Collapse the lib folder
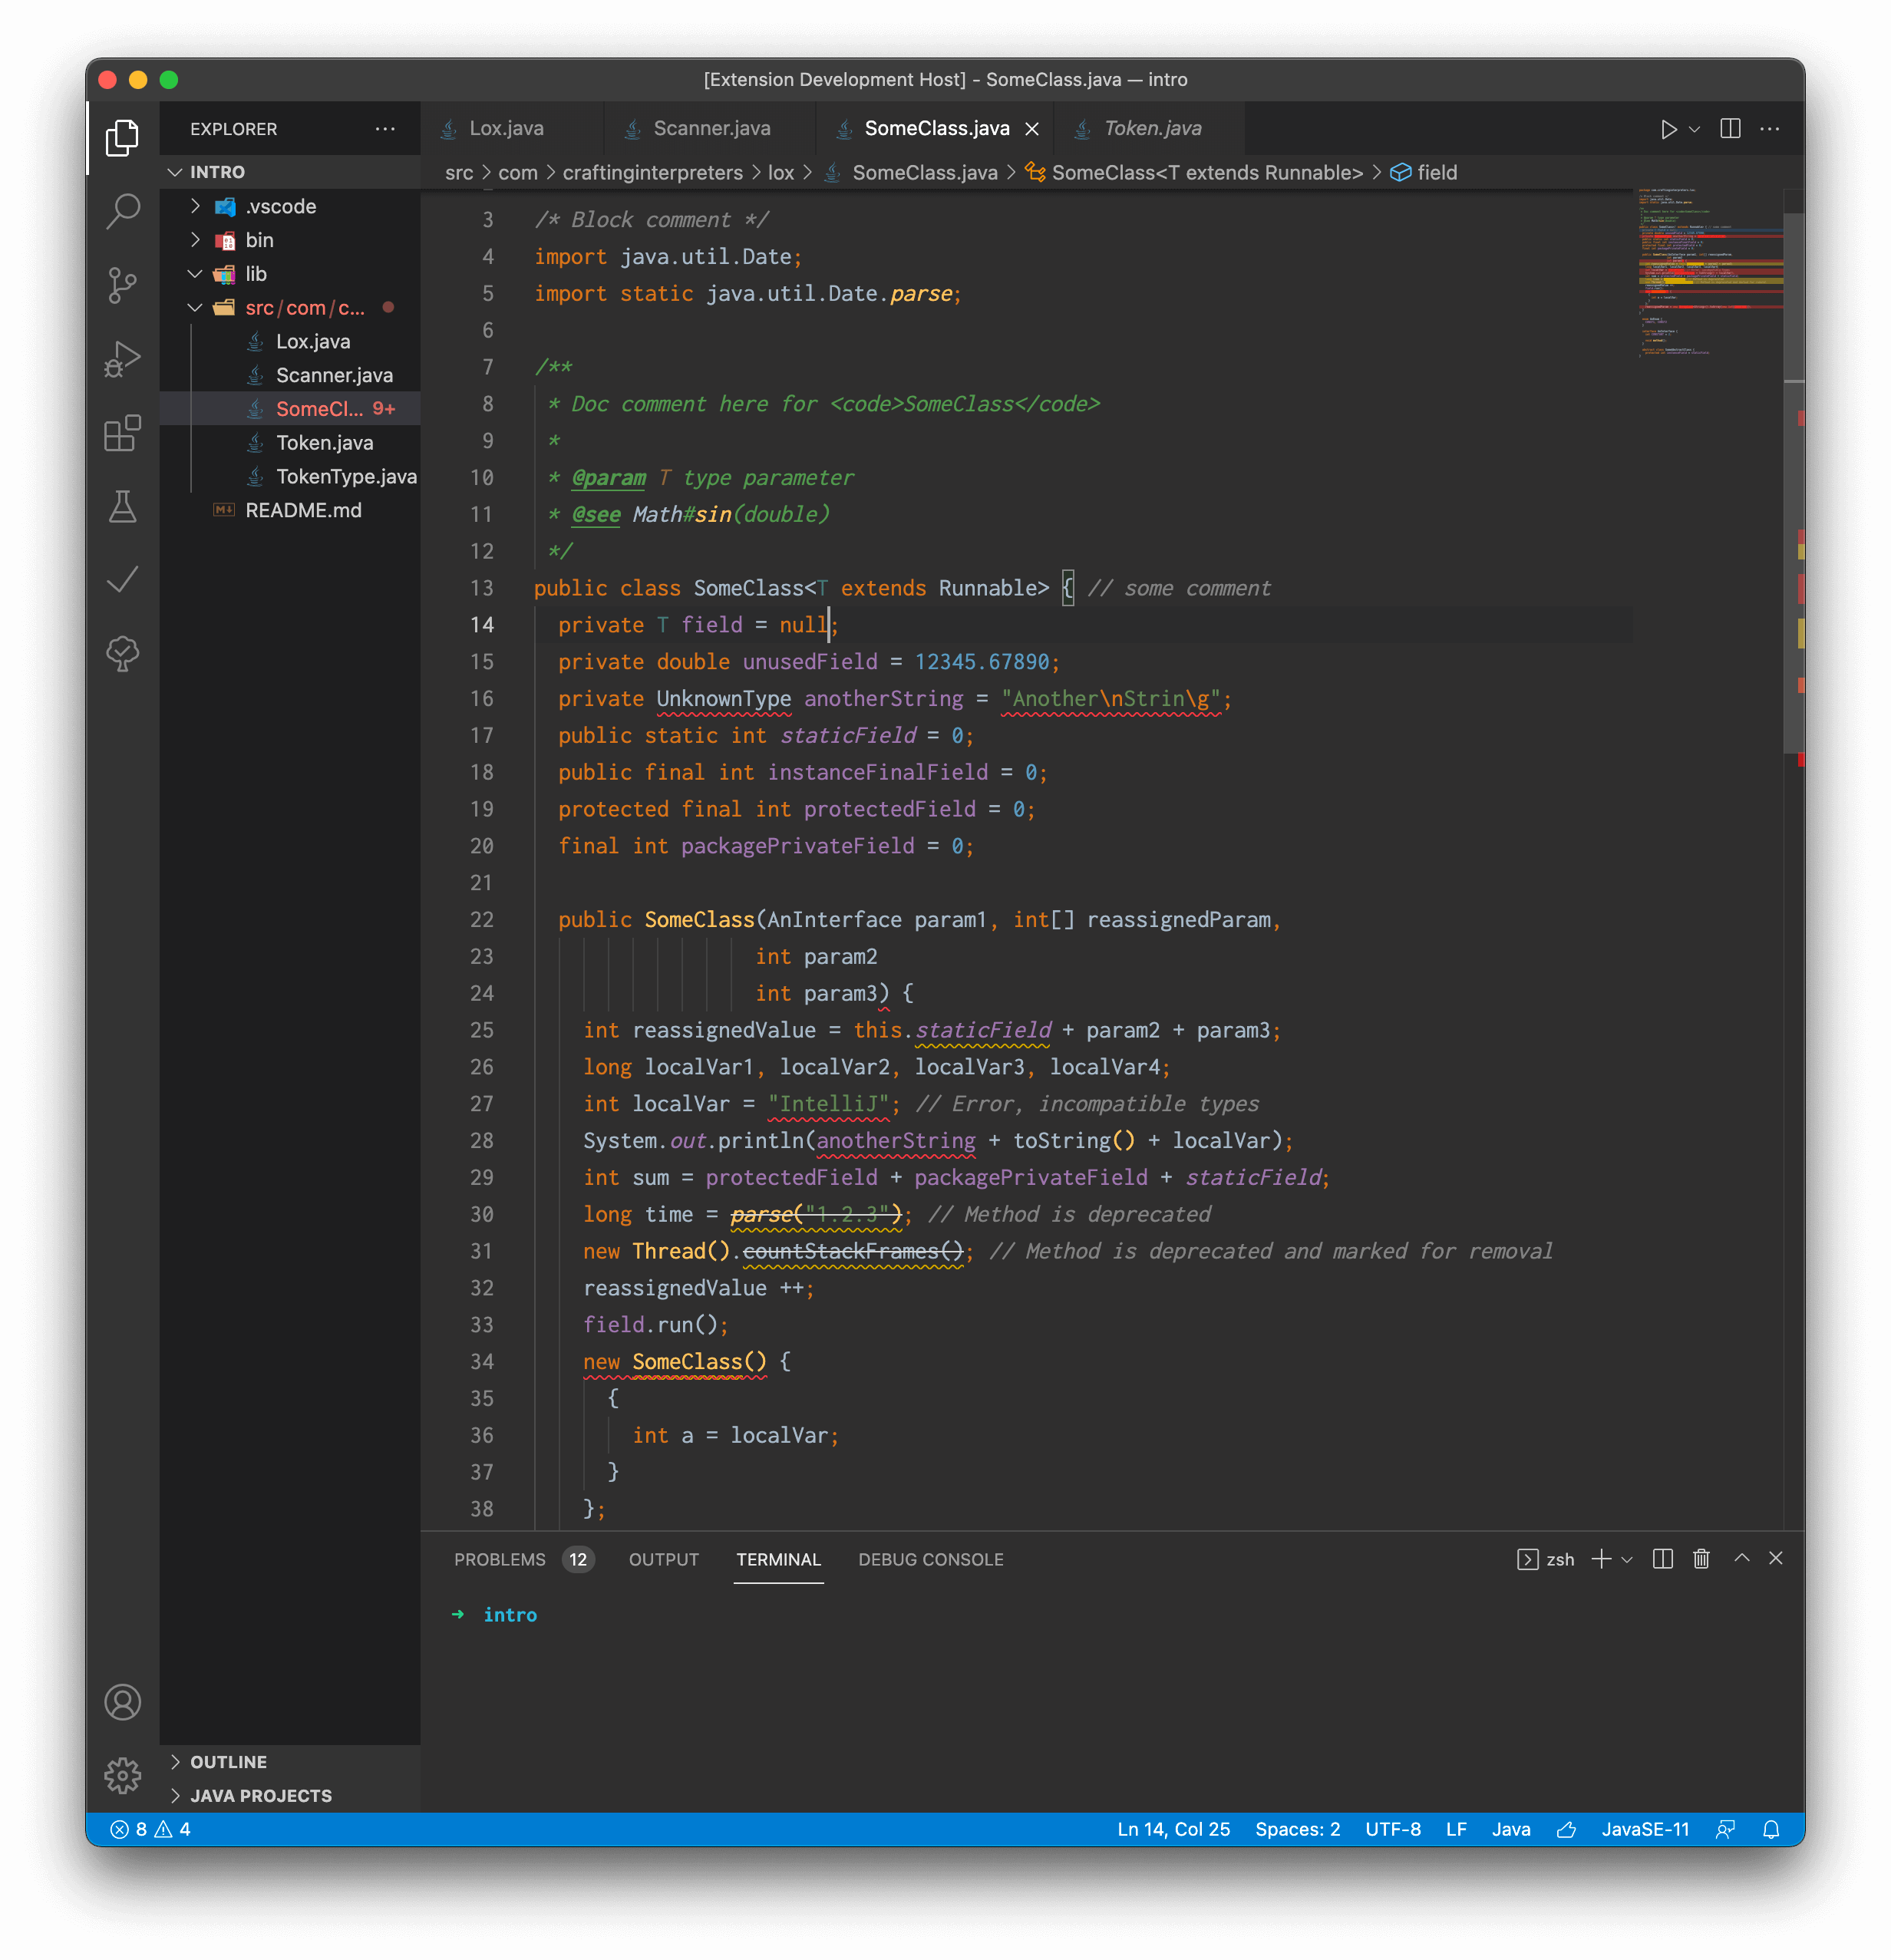Viewport: 1891px width, 1960px height. (x=290, y=274)
